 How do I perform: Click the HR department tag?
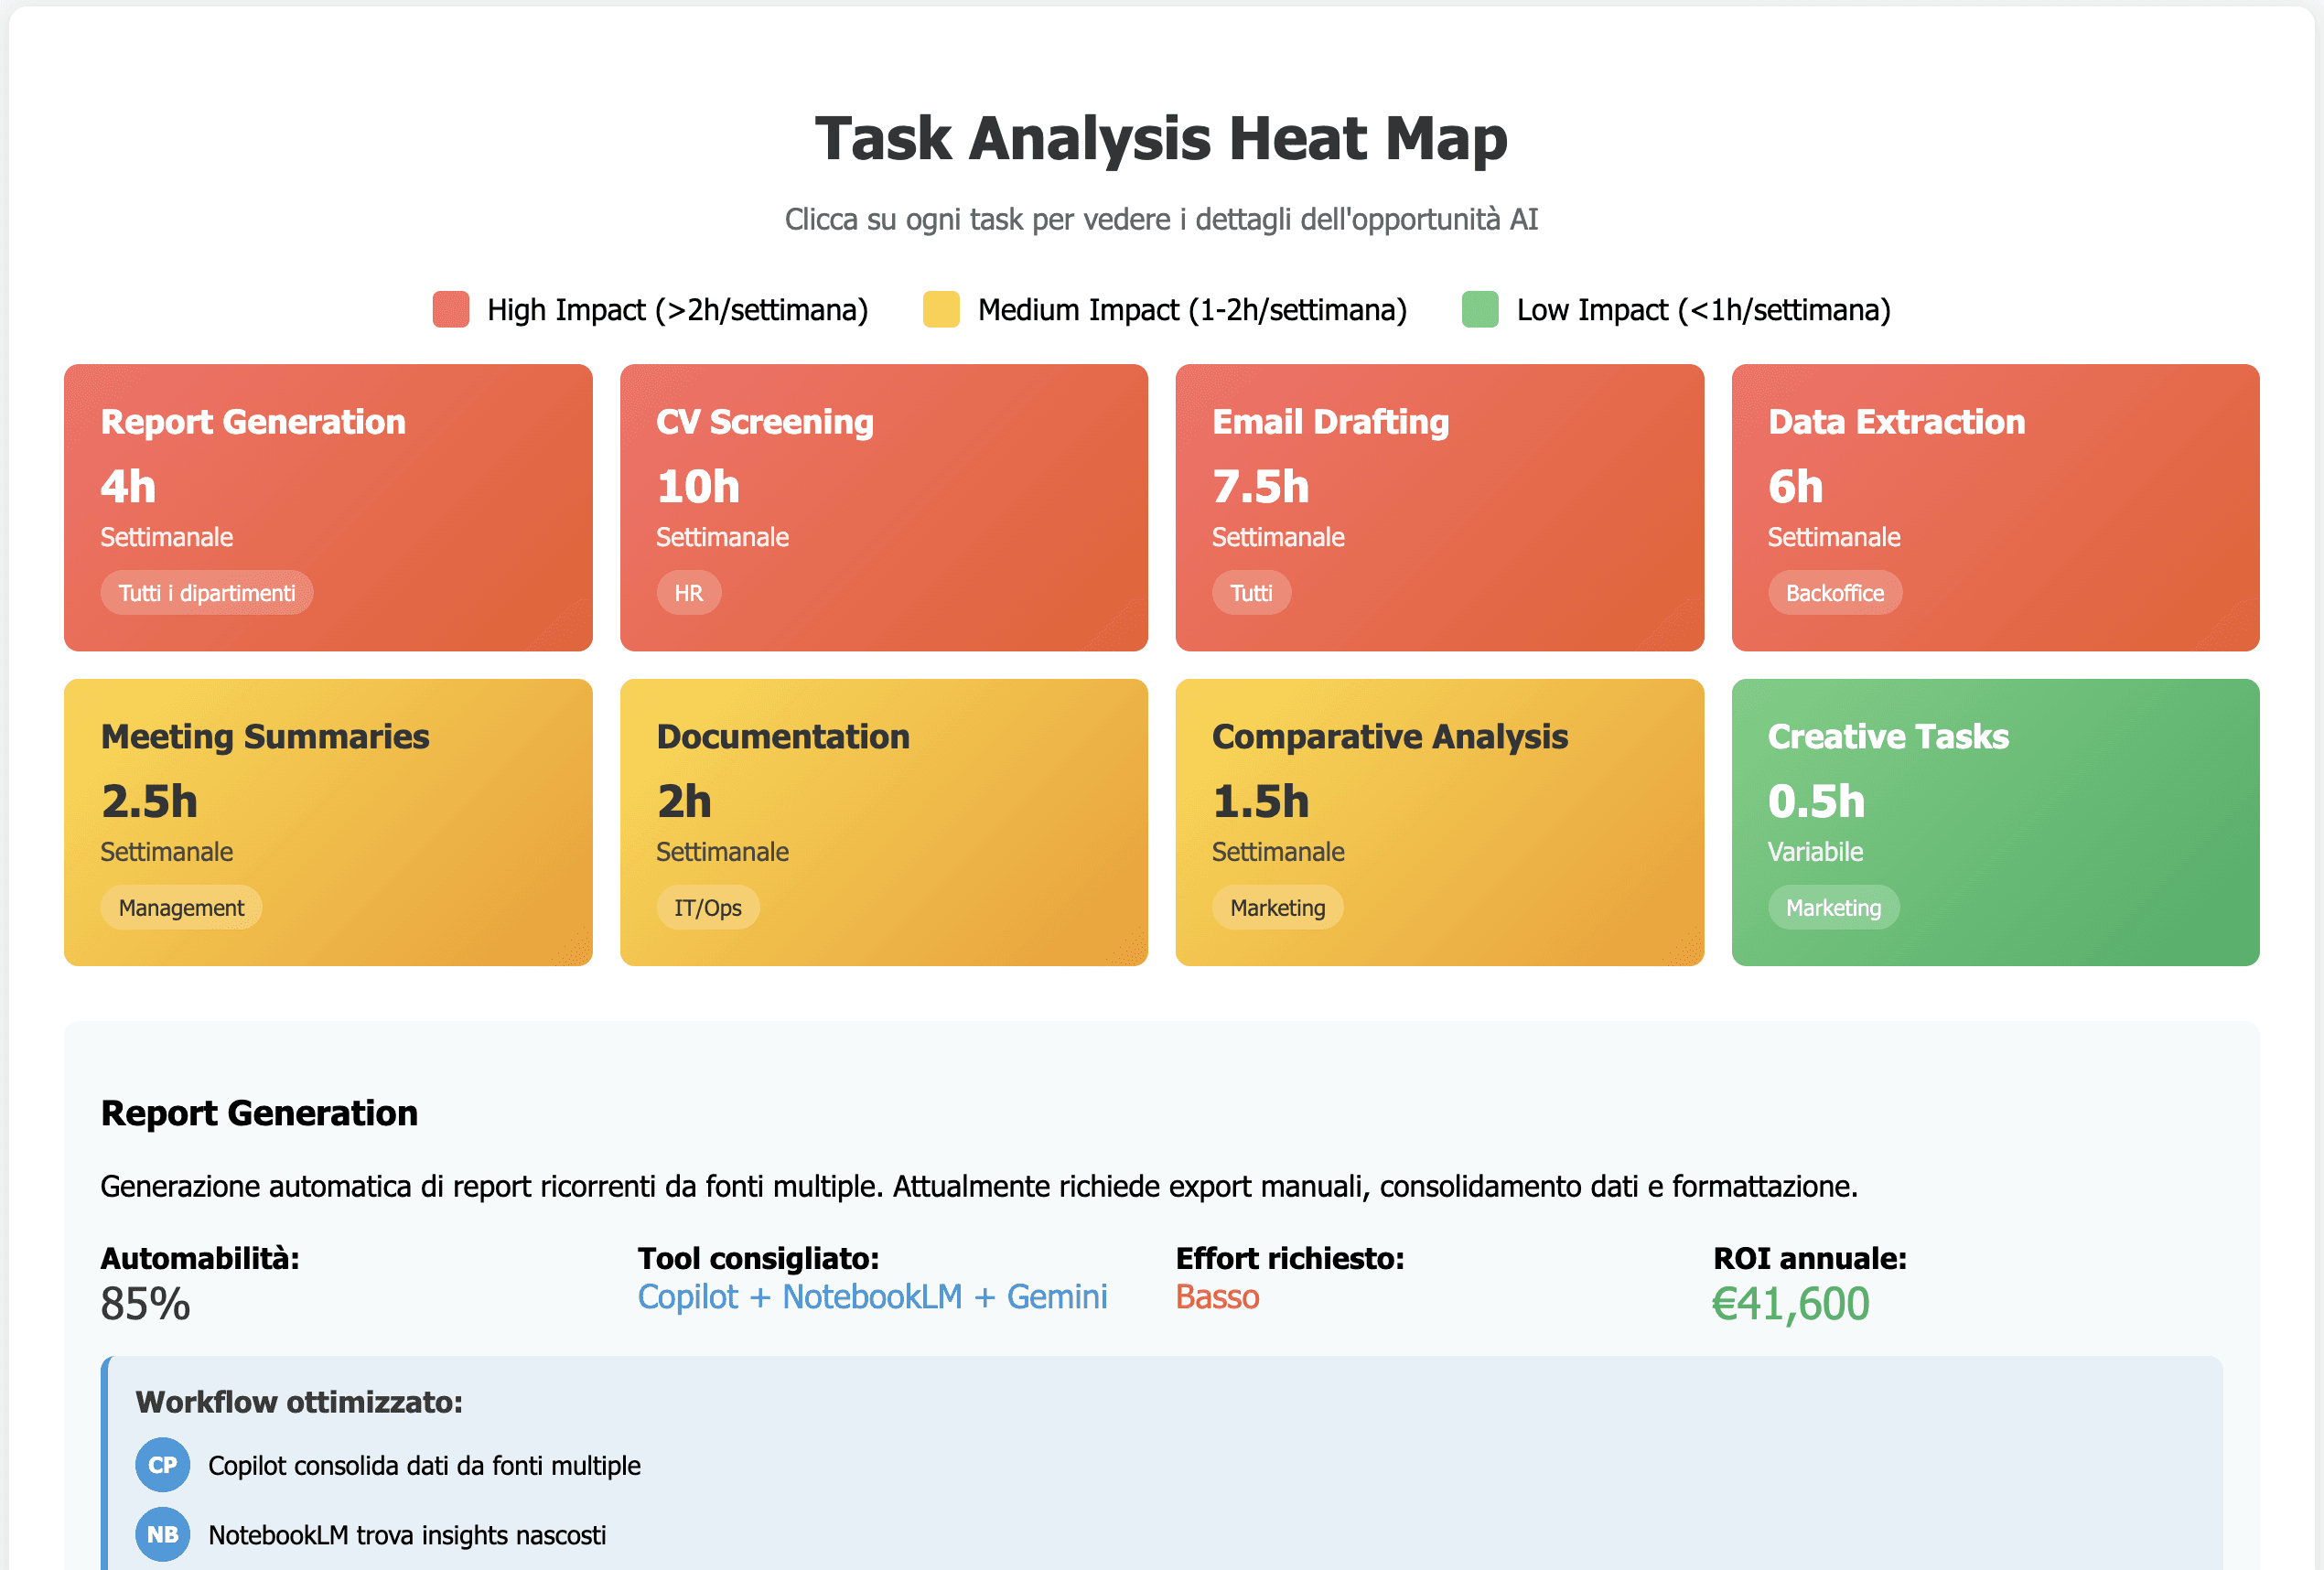click(x=688, y=593)
